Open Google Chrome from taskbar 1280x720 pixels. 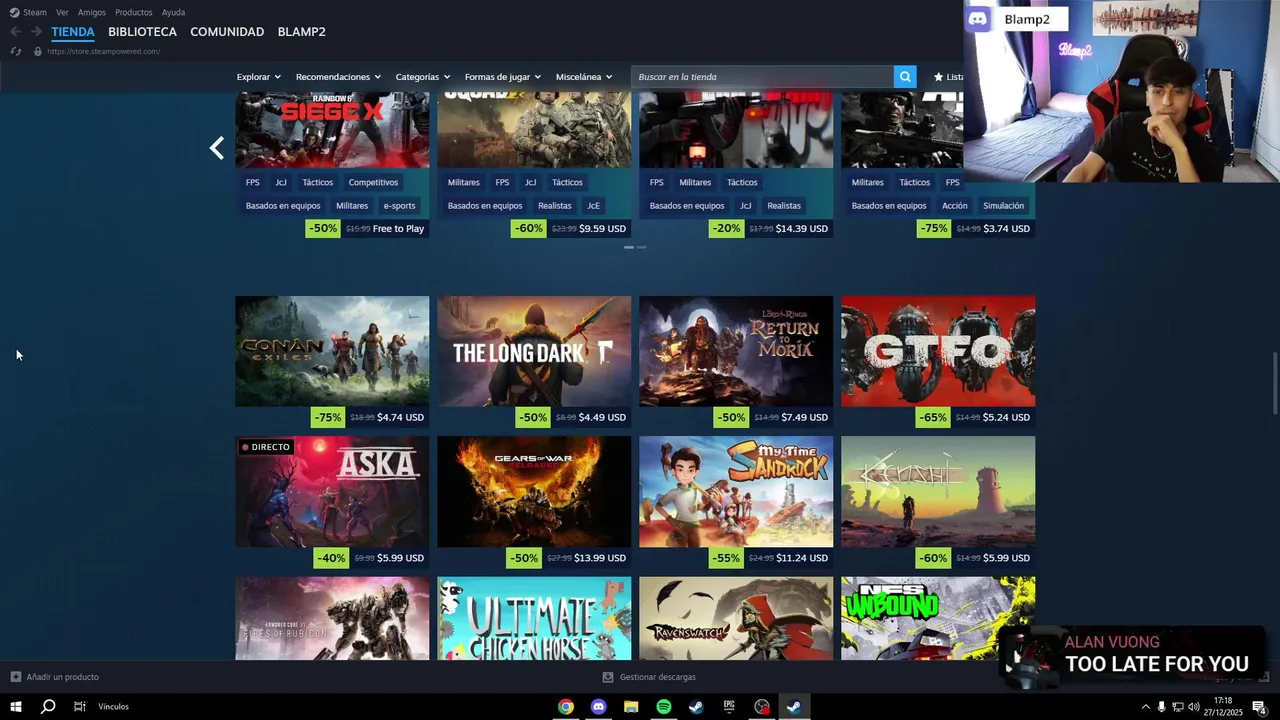coord(566,707)
